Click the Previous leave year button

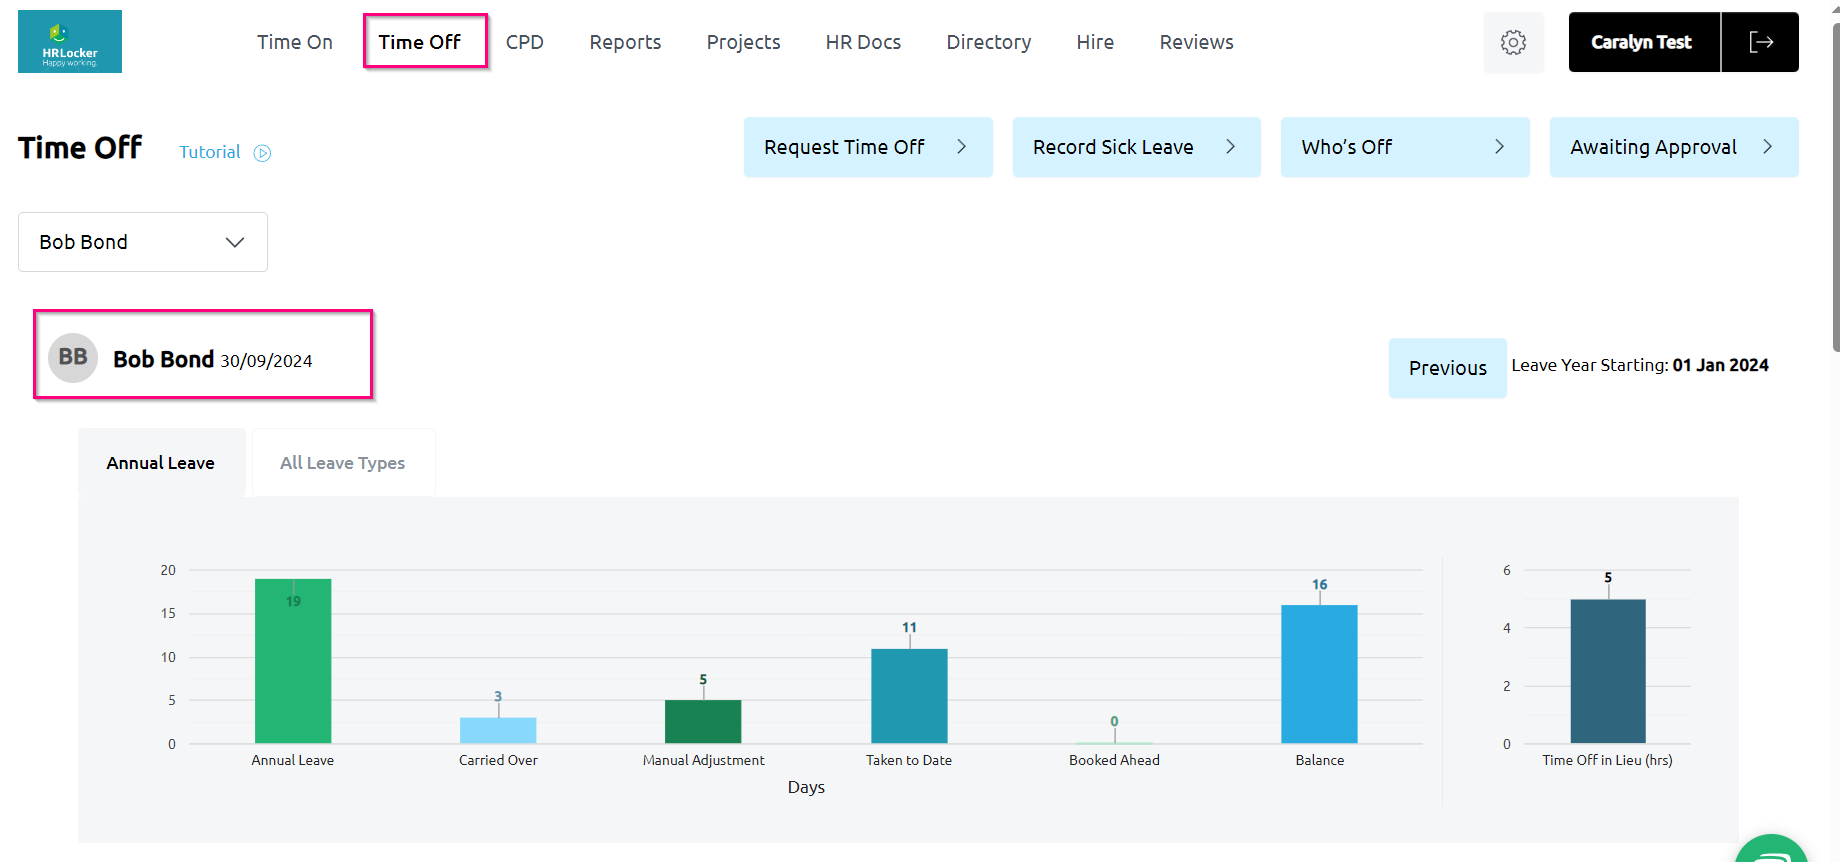click(1447, 368)
